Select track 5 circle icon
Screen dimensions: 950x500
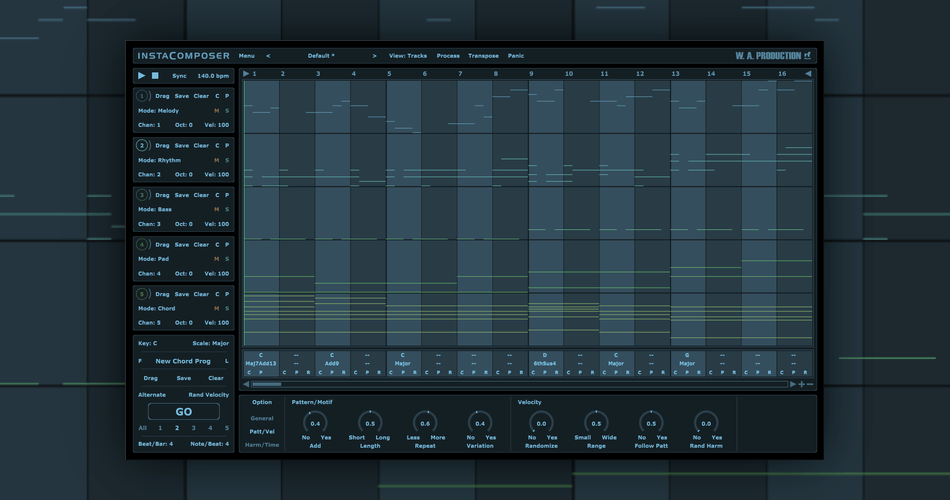[142, 294]
